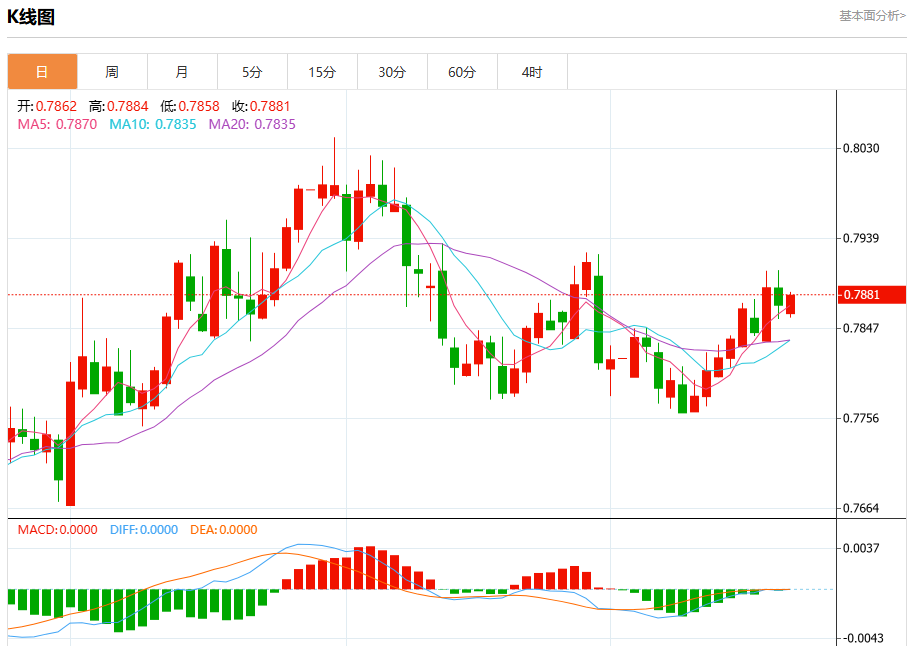
Task: Click the DEA indicator label
Action: (x=224, y=530)
